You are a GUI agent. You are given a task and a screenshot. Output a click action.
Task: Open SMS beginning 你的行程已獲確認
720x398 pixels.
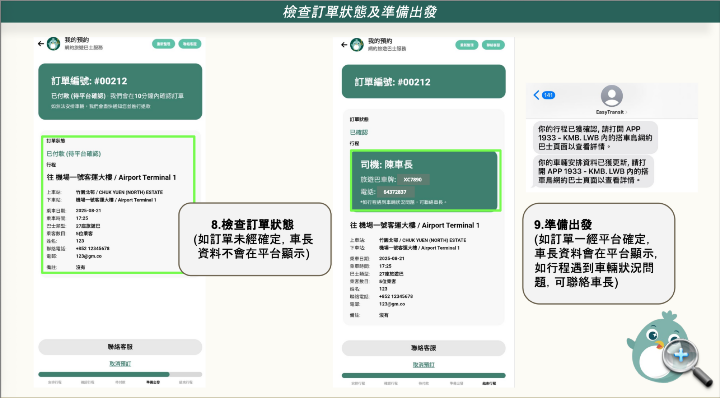click(595, 138)
